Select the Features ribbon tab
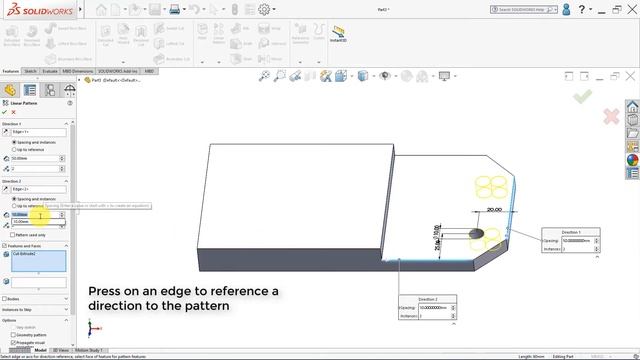 [x=11, y=71]
